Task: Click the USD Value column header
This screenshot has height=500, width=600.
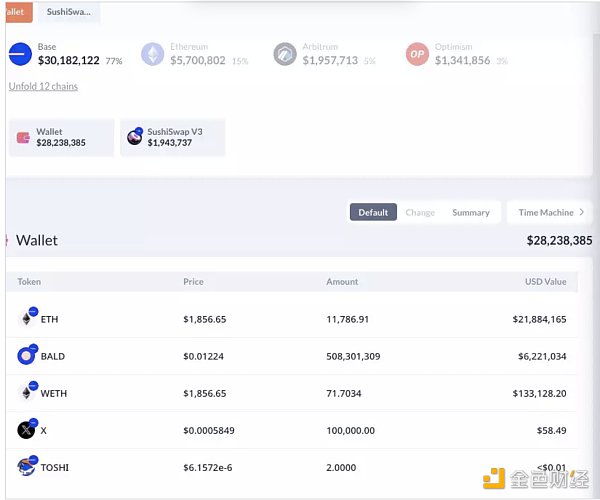Action: coord(546,282)
